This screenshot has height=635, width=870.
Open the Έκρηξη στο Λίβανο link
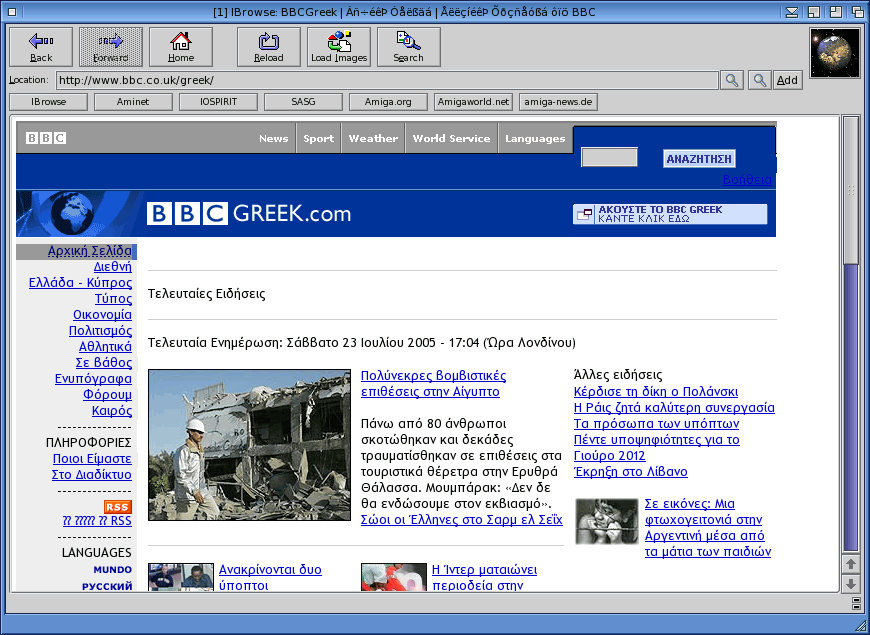631,472
